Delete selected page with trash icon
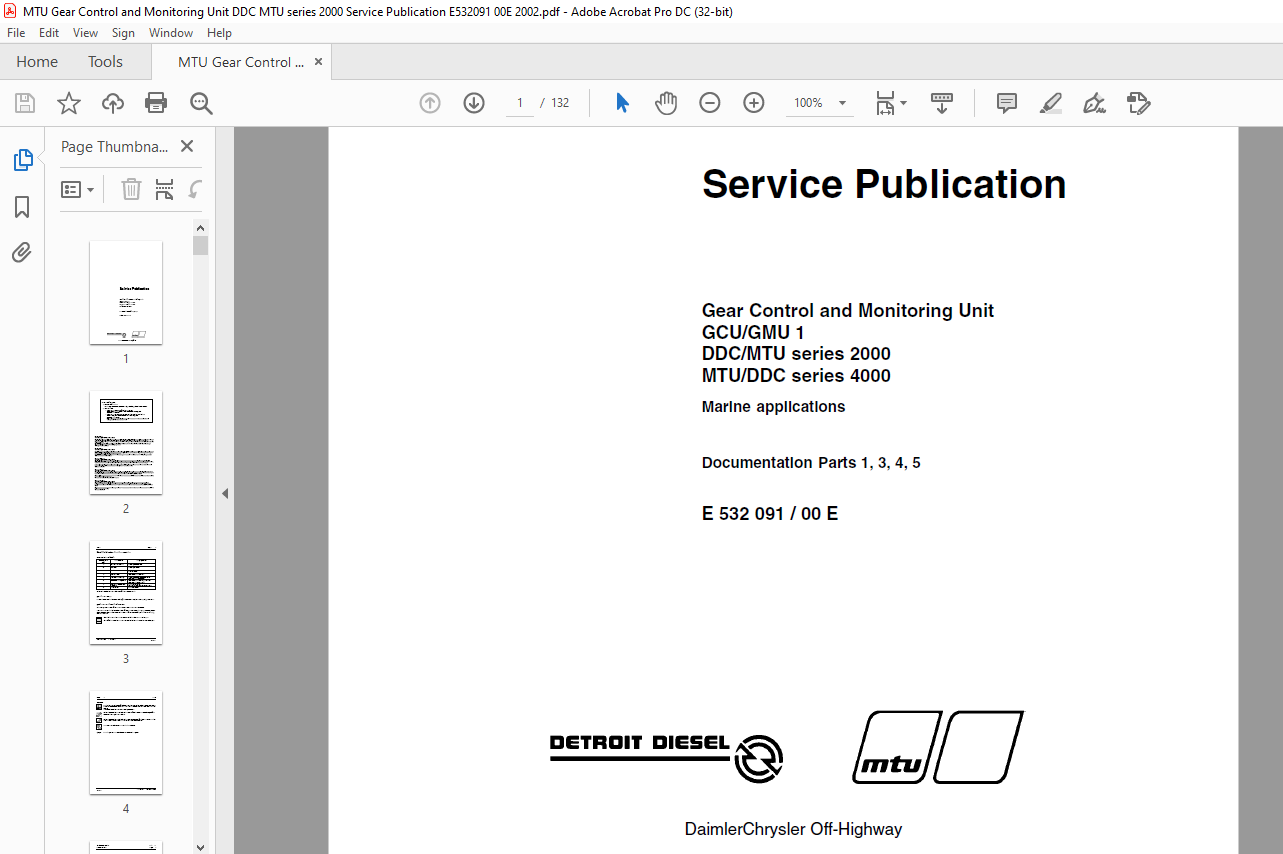 (131, 189)
